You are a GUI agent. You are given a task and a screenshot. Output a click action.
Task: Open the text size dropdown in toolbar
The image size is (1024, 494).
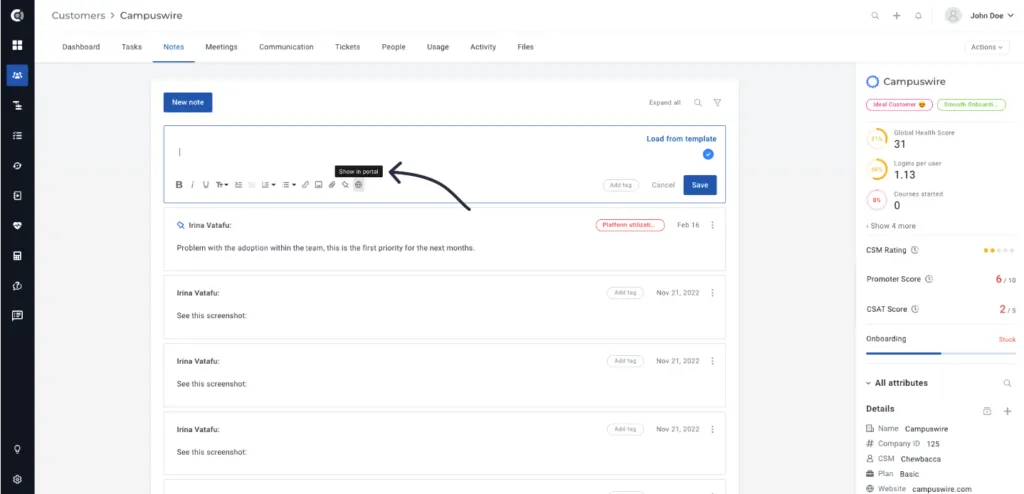222,185
